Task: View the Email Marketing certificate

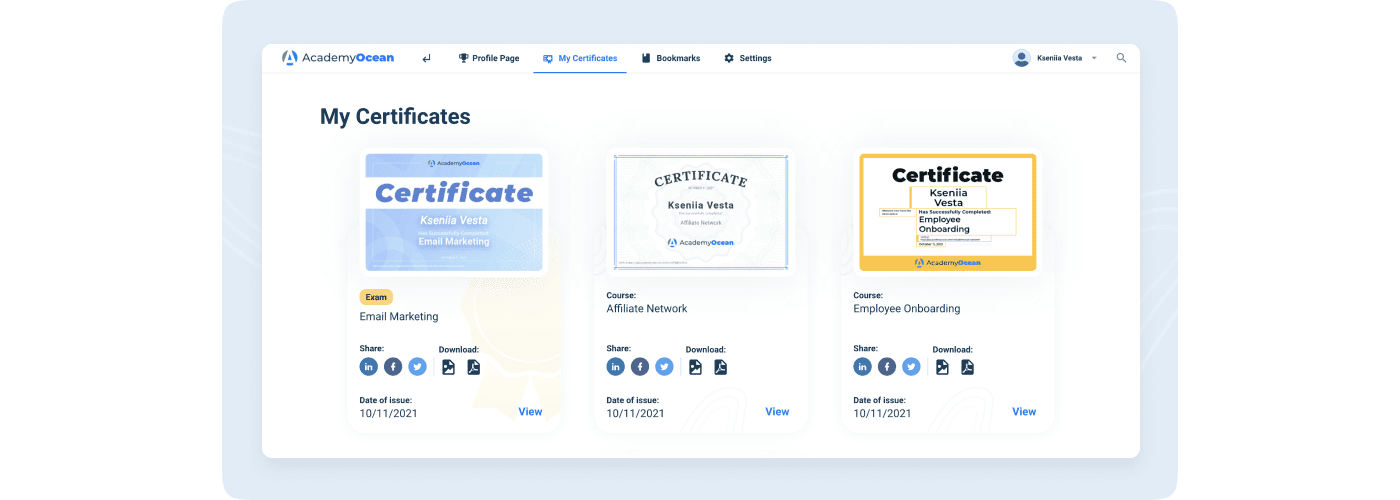Action: (x=530, y=412)
